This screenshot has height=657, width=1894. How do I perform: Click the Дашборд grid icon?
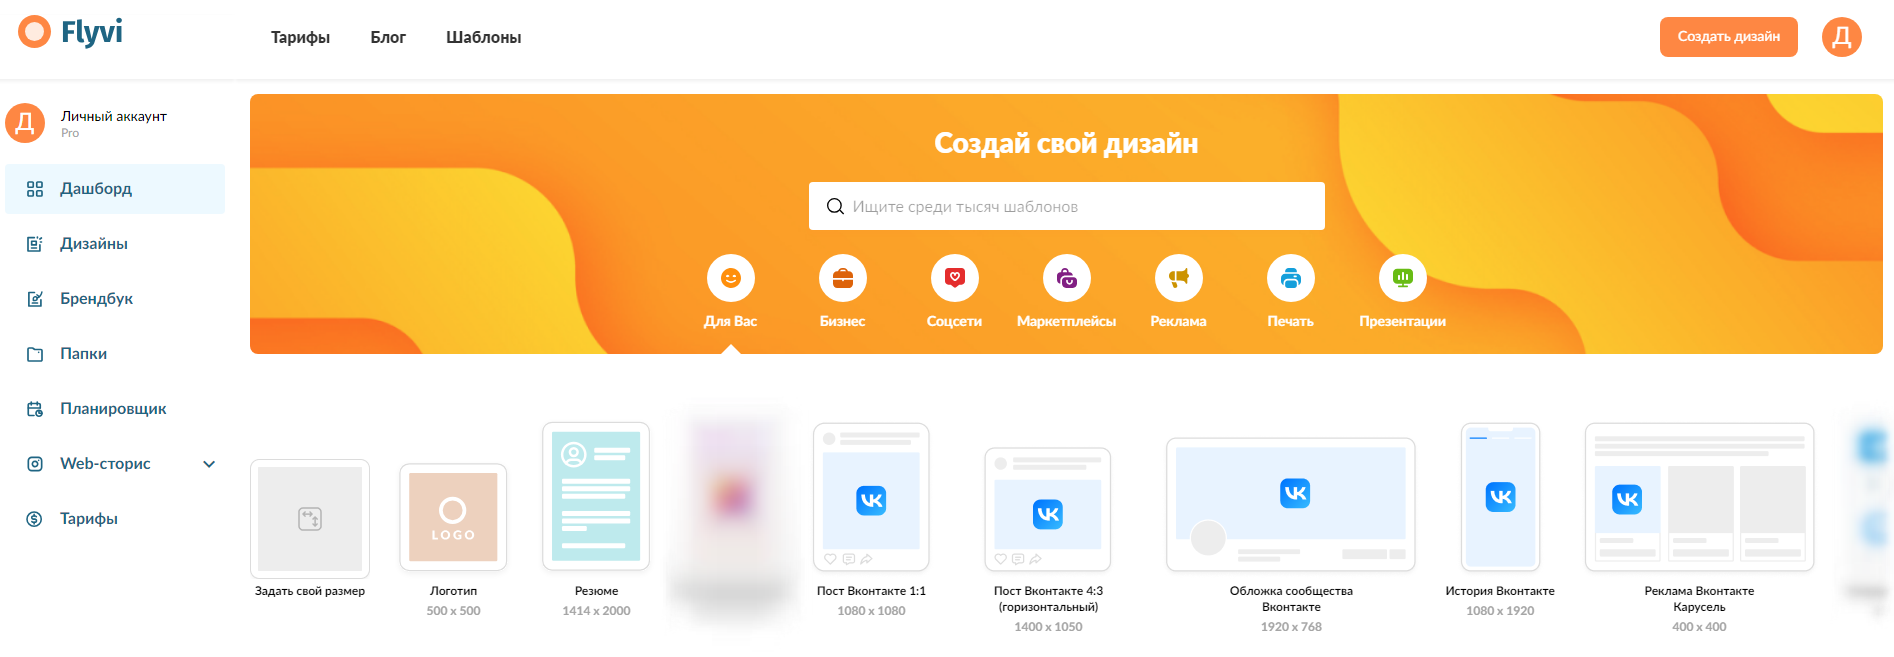pos(35,189)
